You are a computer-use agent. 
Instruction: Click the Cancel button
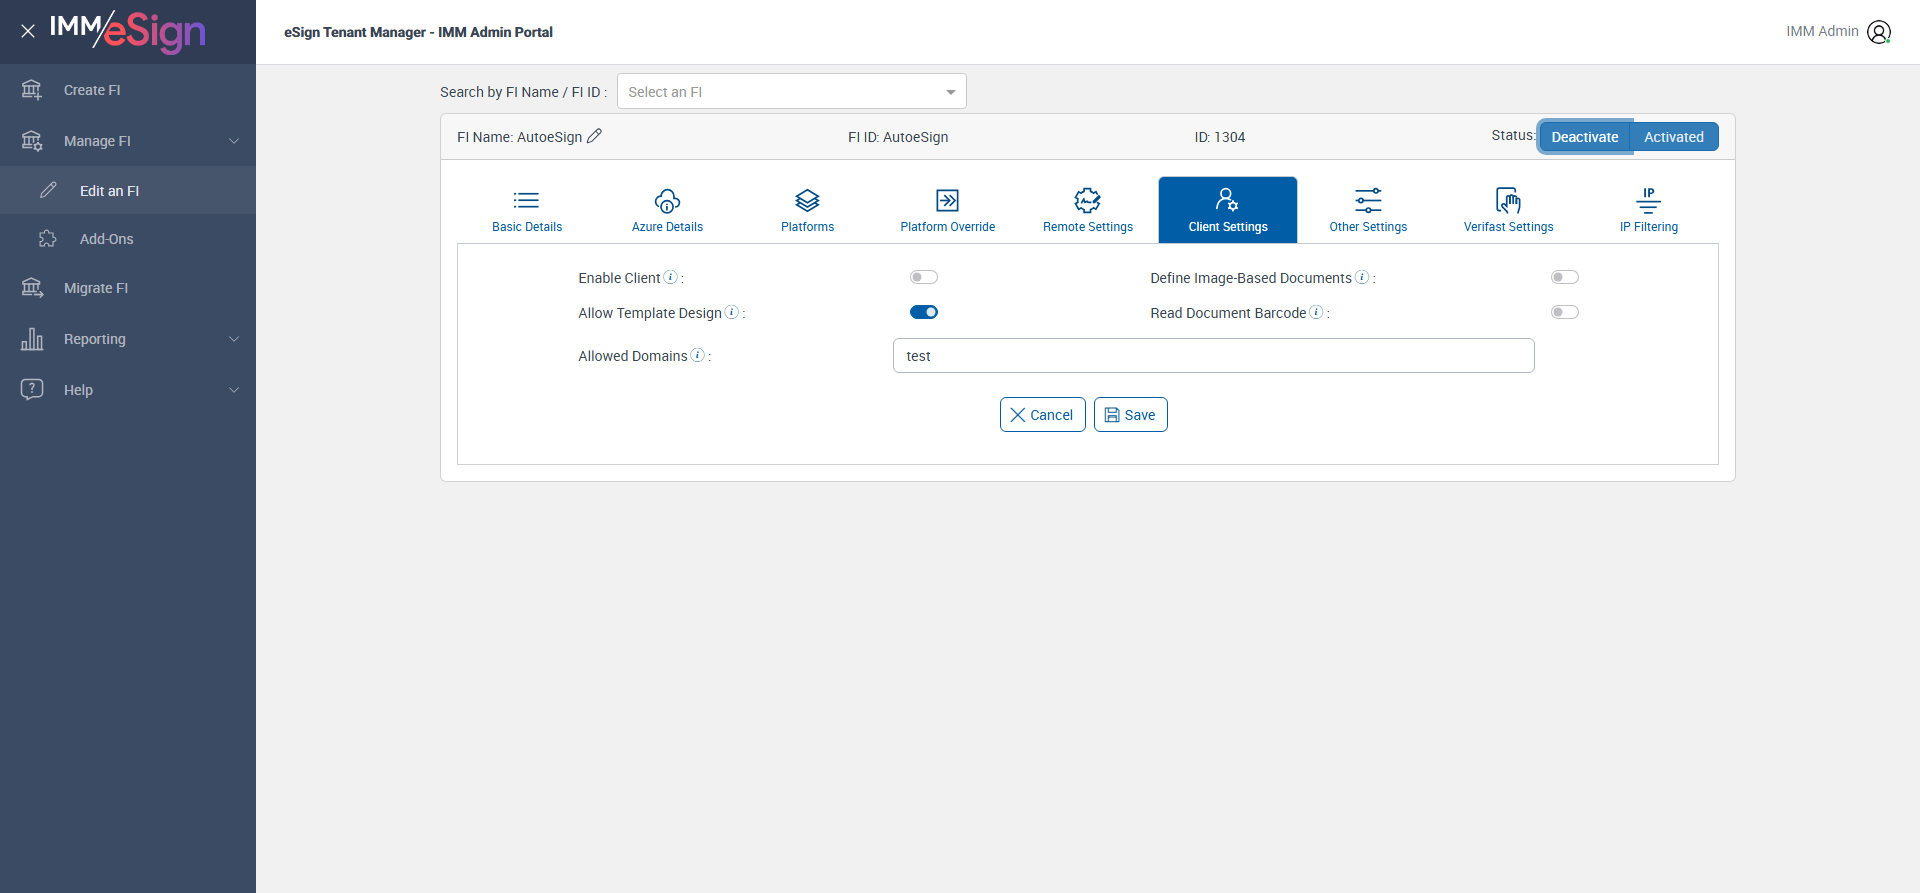tap(1042, 415)
